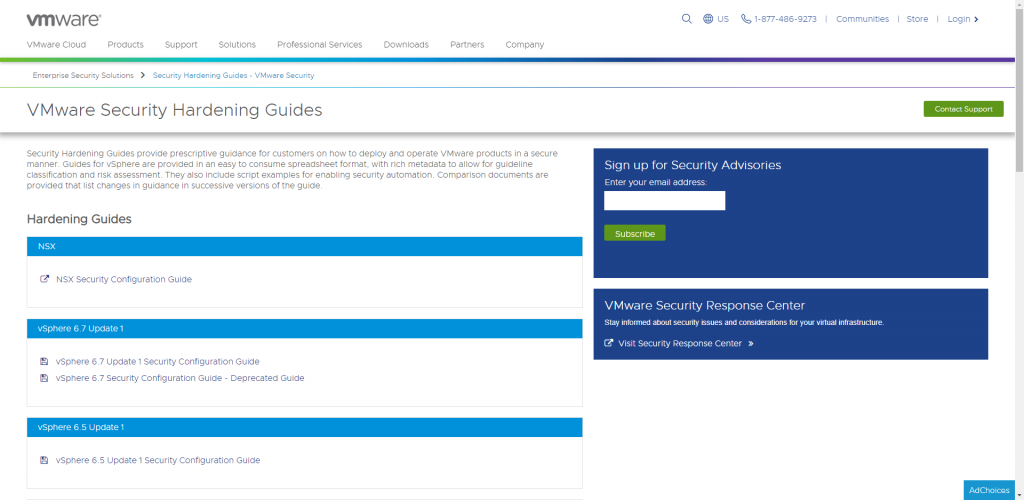This screenshot has height=500, width=1024.
Task: Click external icon beside Visit Security Response Center
Action: (609, 343)
